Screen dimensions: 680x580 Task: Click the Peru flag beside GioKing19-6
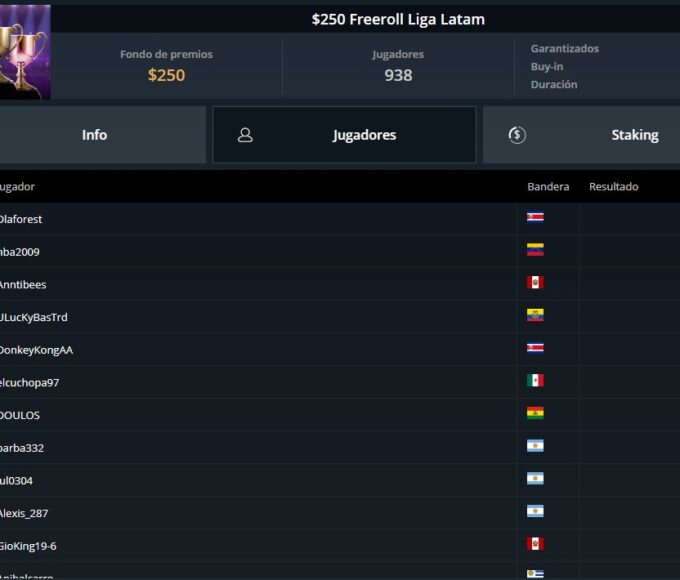tap(535, 545)
